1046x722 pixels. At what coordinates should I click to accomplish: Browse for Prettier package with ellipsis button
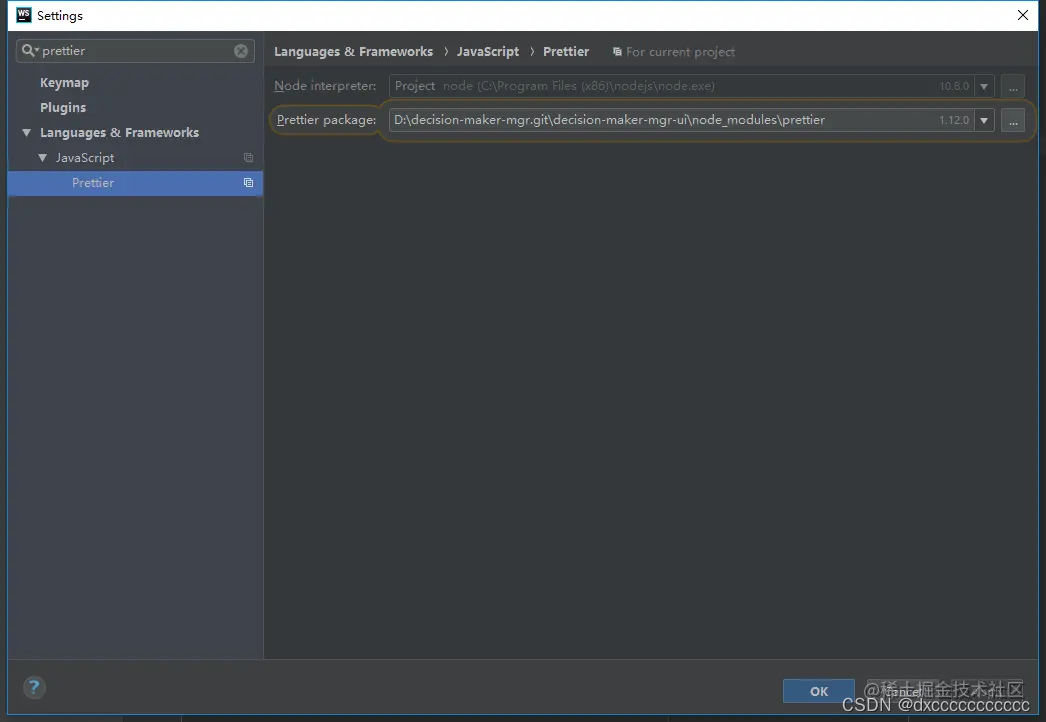1013,121
